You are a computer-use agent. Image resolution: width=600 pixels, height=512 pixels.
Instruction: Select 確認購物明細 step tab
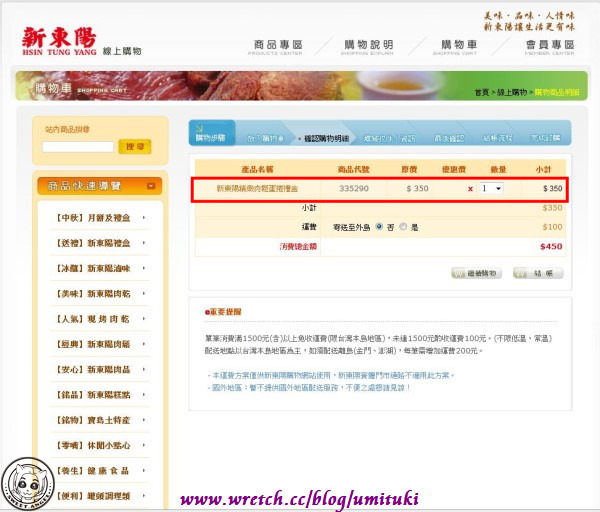click(326, 138)
